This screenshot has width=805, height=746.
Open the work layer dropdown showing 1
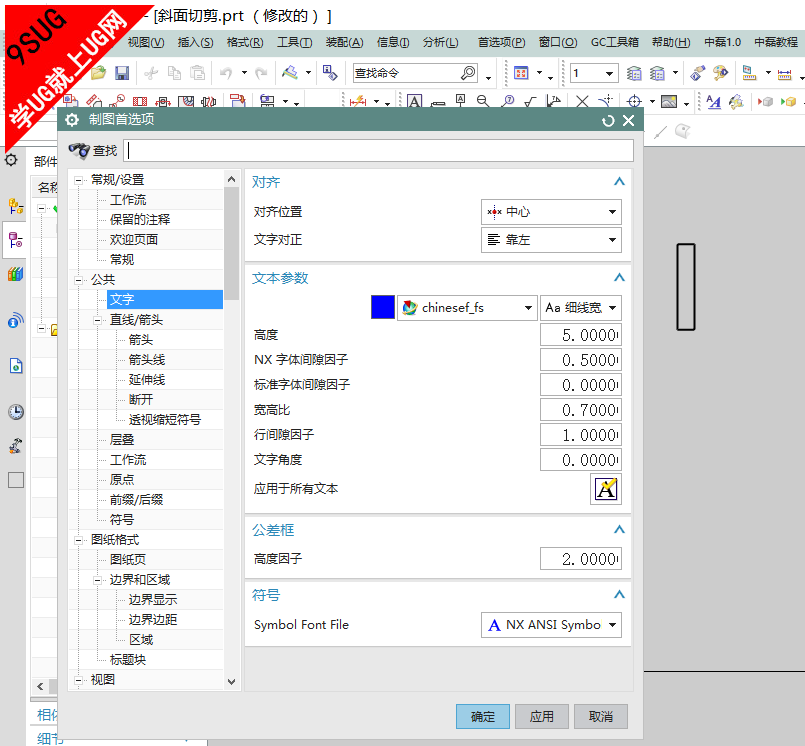pyautogui.click(x=594, y=73)
